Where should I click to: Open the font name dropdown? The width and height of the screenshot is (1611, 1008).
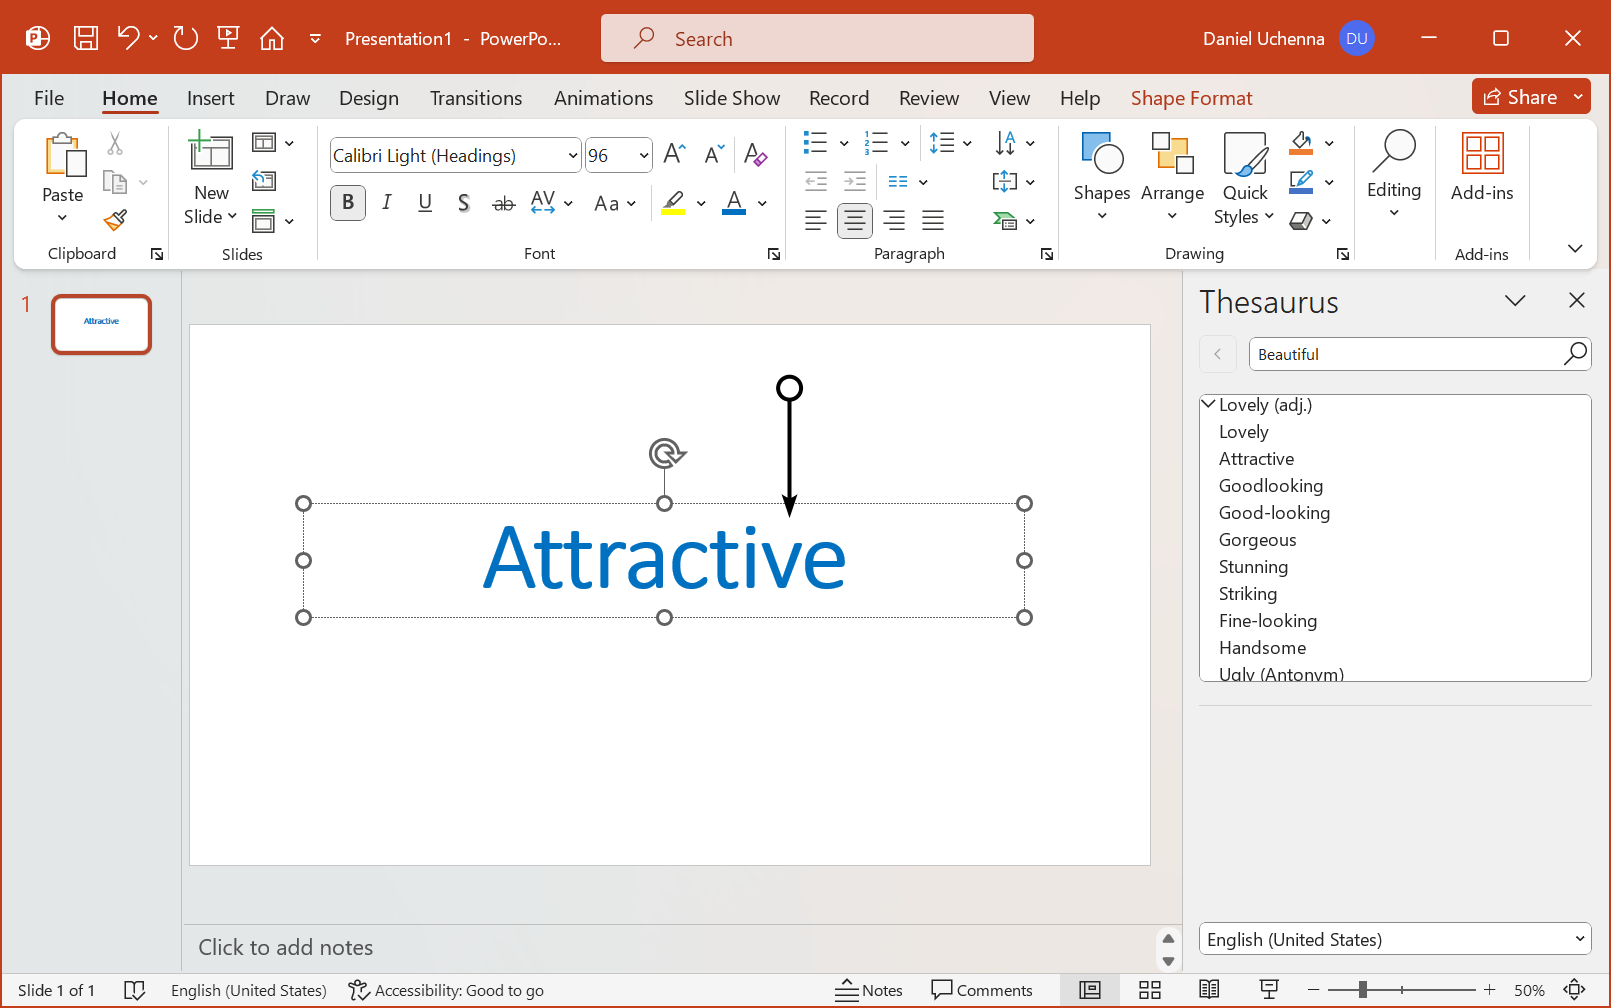(x=572, y=156)
